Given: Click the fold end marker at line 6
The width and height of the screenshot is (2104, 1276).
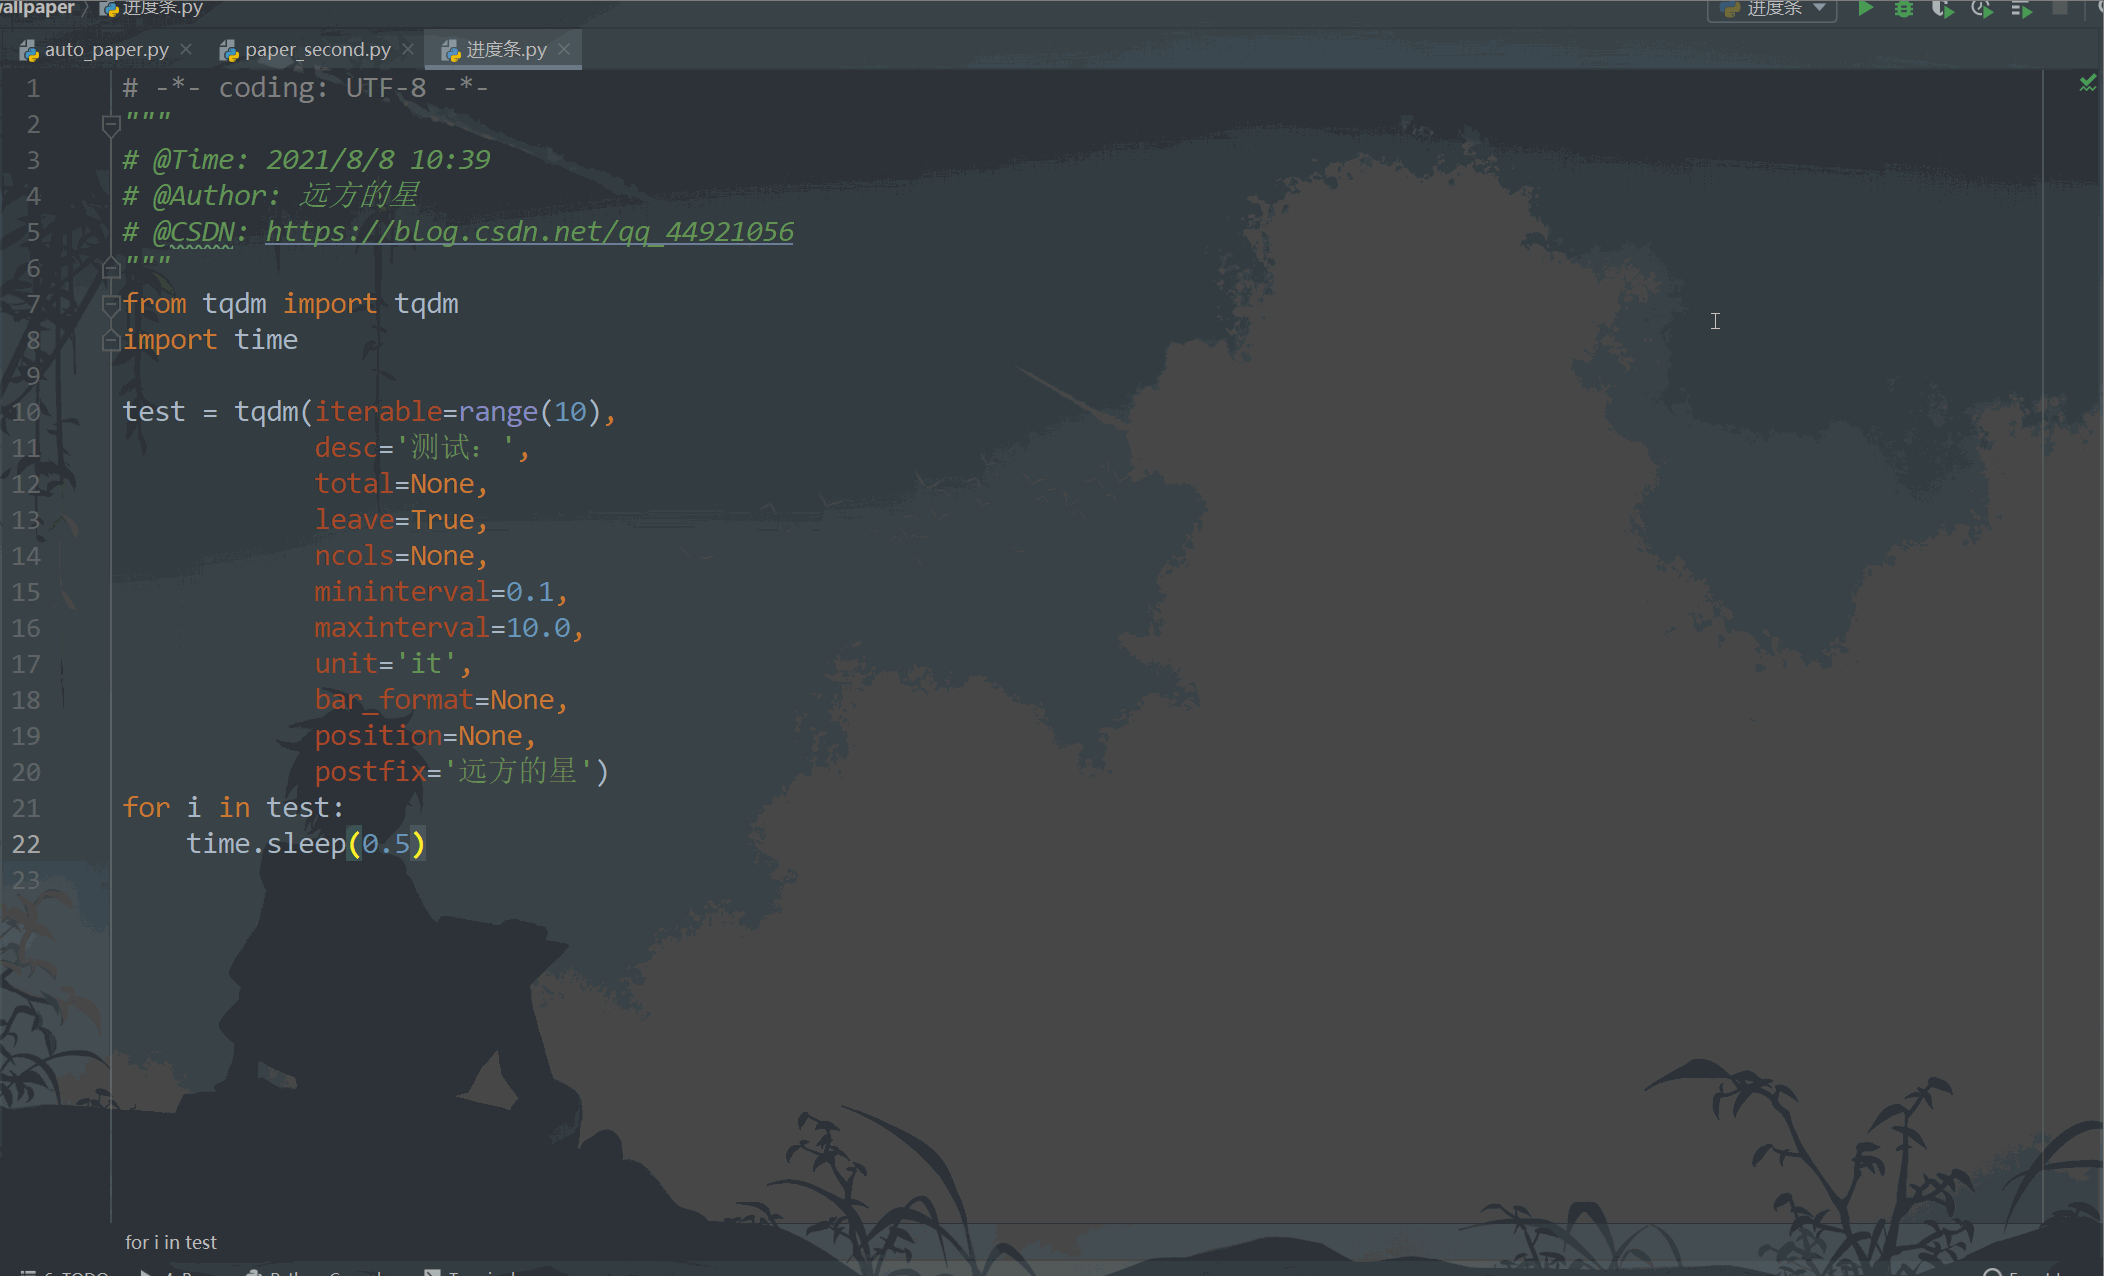Looking at the screenshot, I should click(111, 268).
